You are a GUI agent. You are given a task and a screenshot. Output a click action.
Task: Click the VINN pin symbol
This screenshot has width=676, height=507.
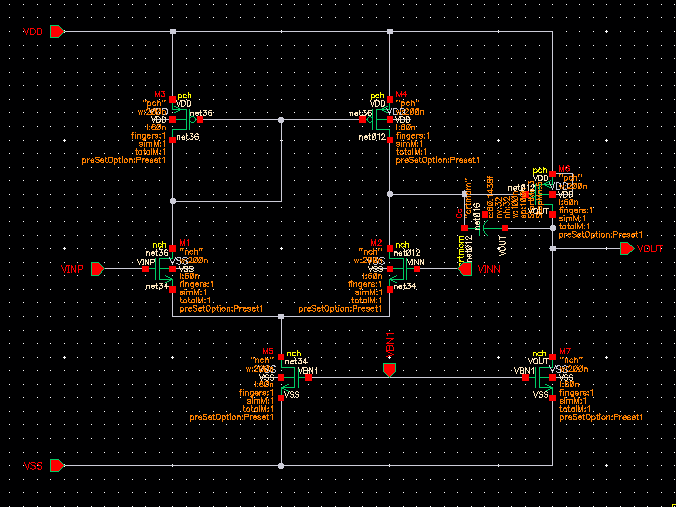pyautogui.click(x=465, y=269)
